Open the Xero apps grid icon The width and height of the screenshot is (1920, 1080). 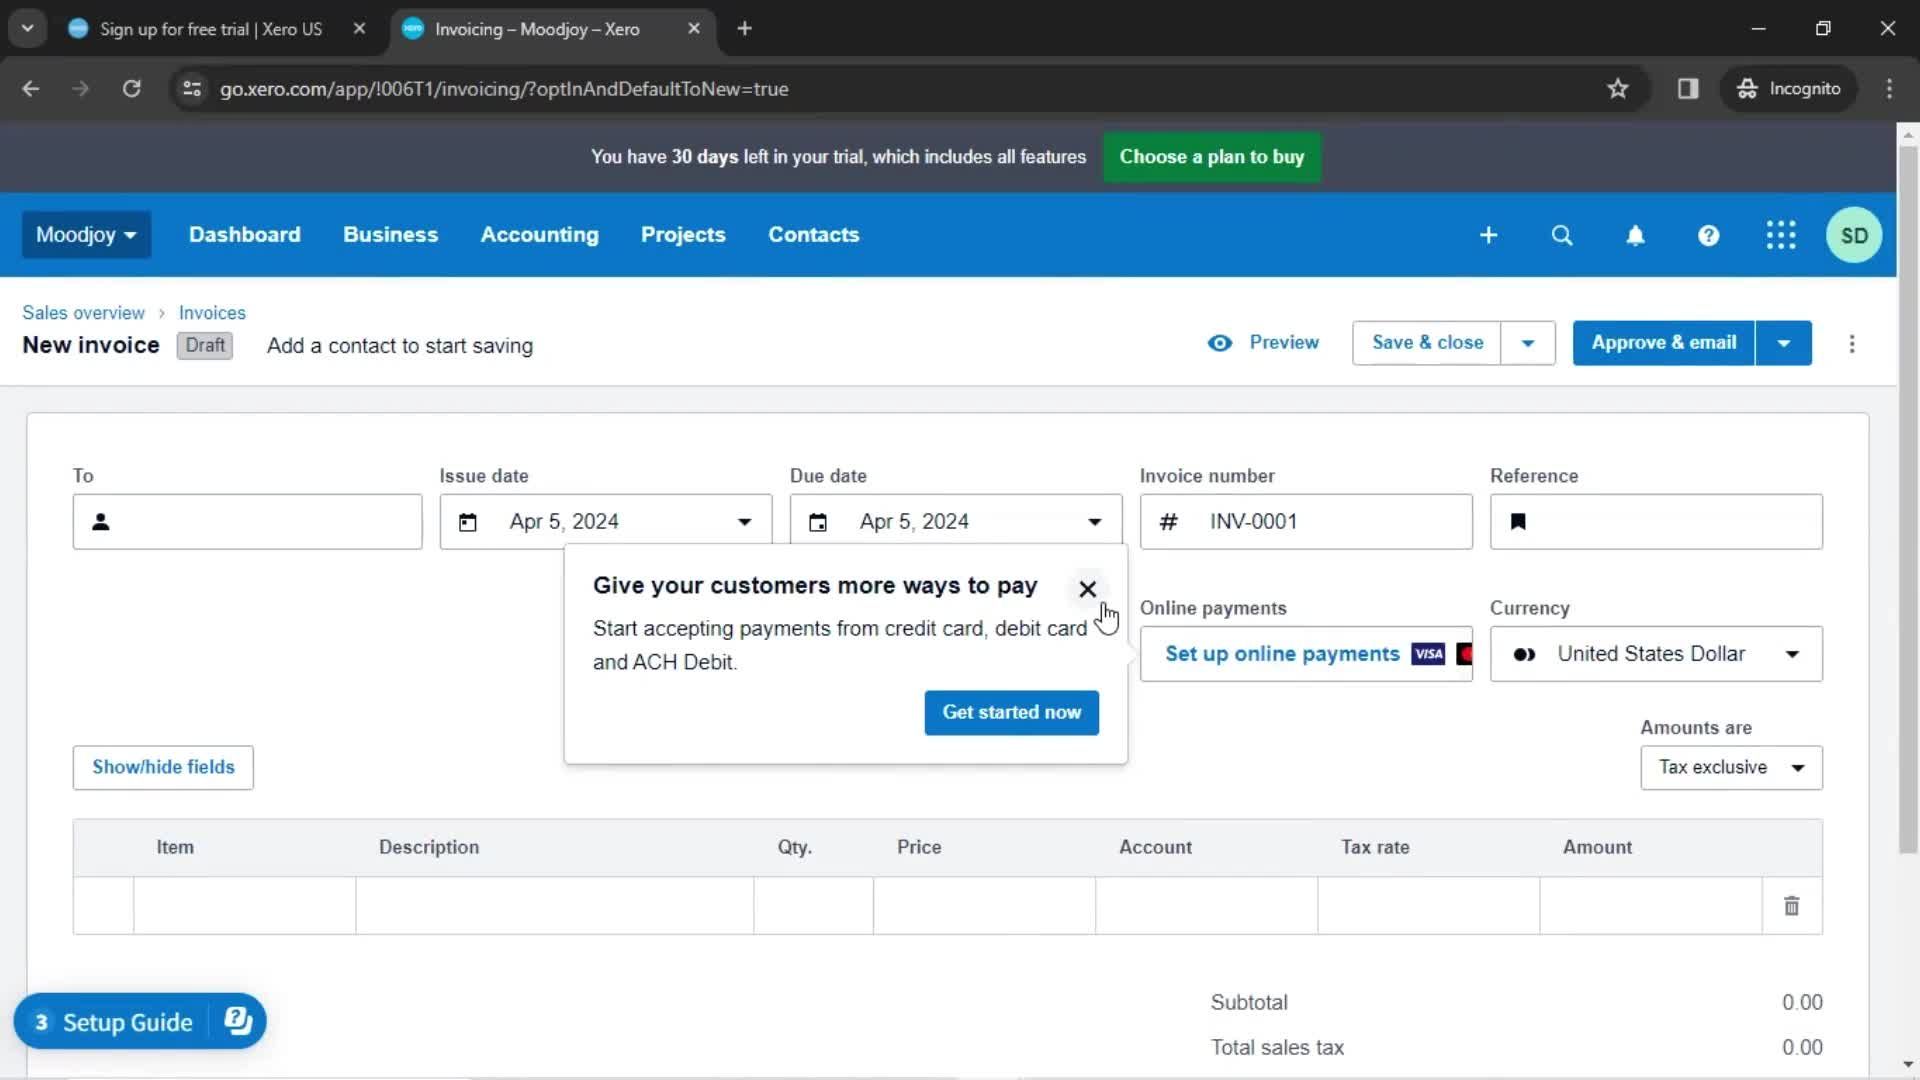click(x=1781, y=235)
